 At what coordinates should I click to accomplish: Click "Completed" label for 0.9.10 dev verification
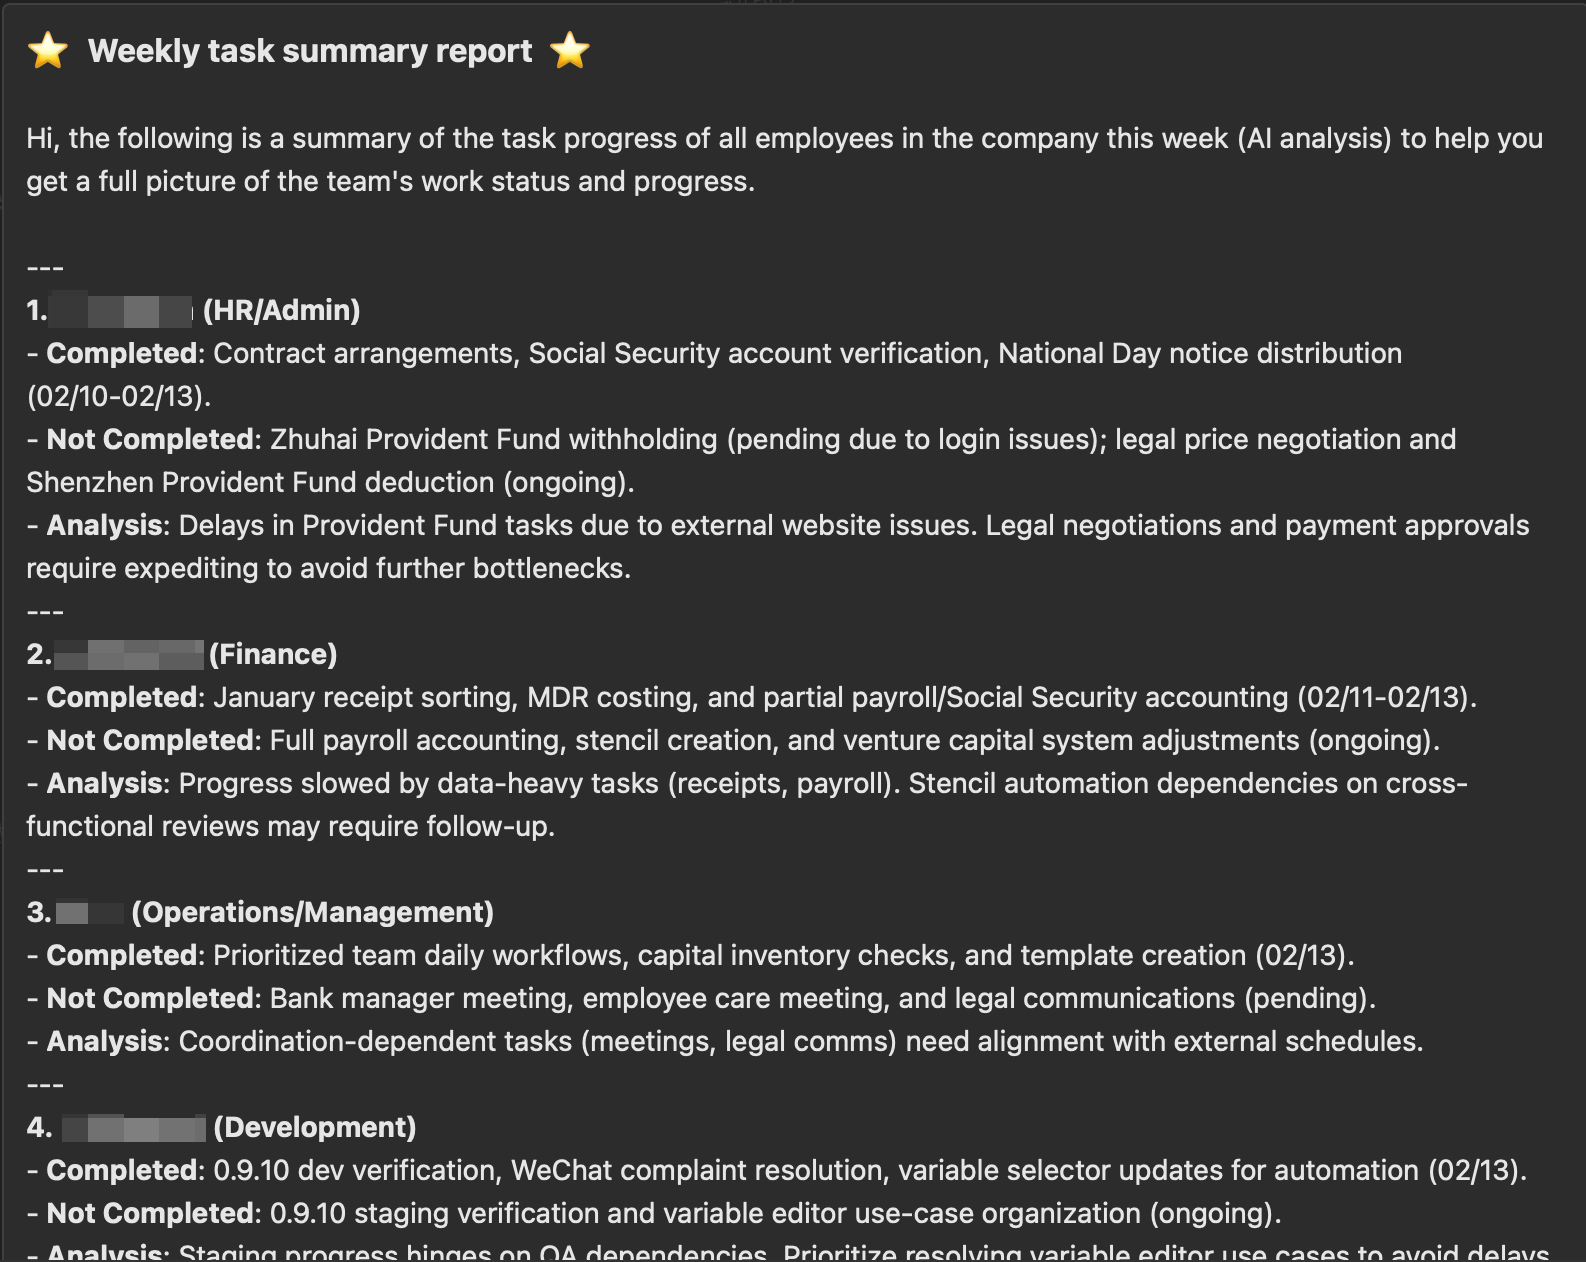click(123, 1171)
